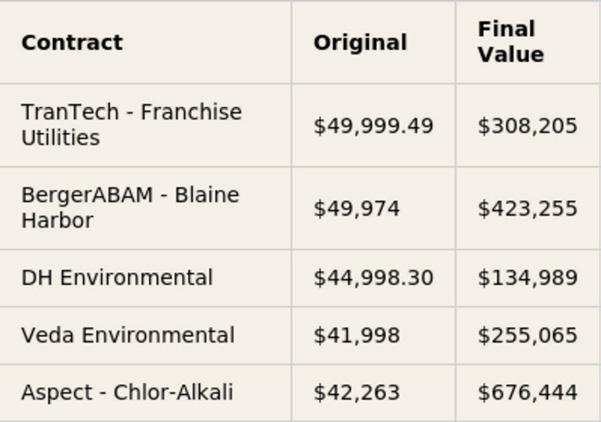Click the word Utilities under TranTech
Viewport: 601px width, 422px height.
pos(60,138)
